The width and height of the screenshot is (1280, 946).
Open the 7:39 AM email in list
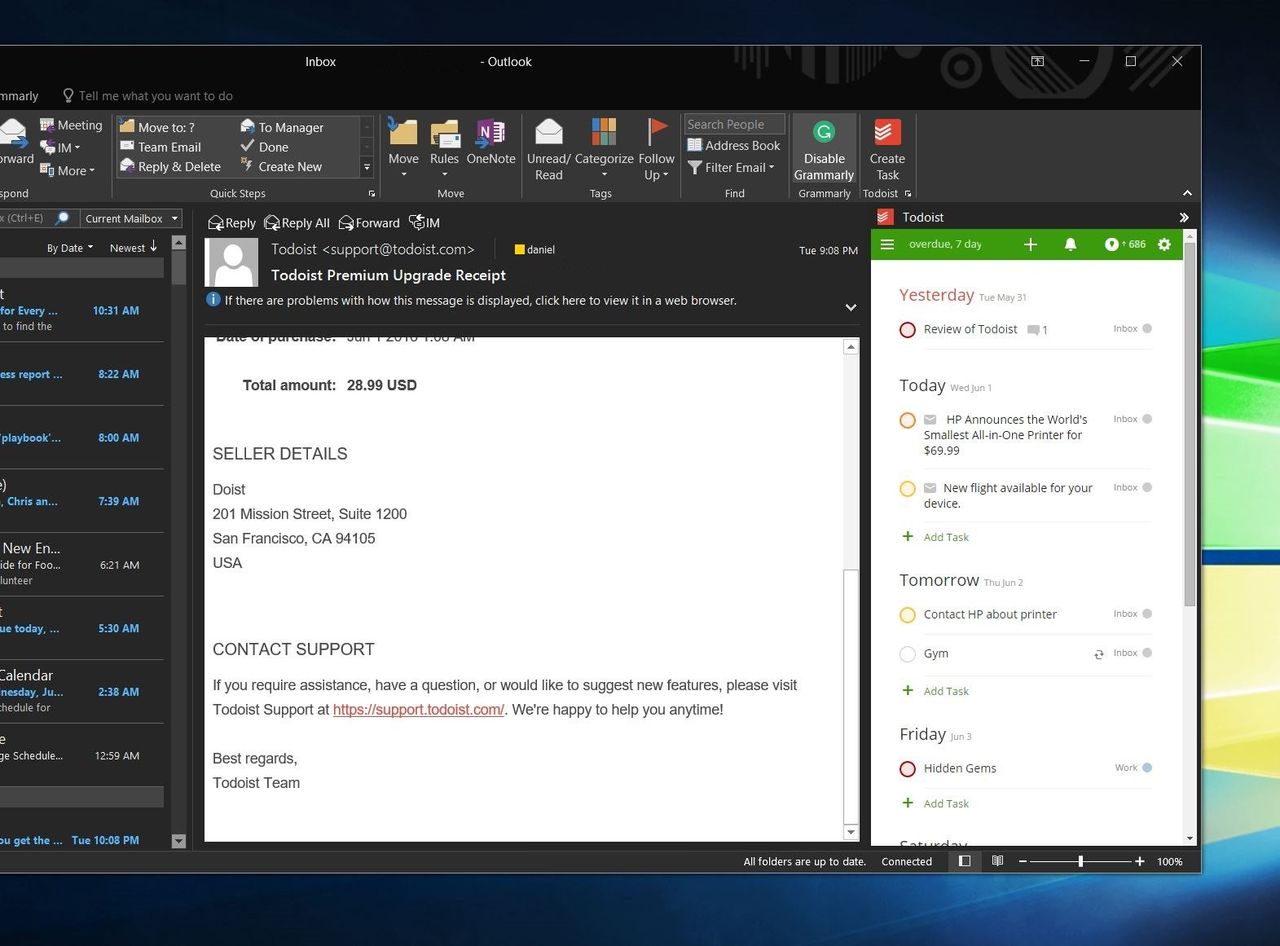point(82,501)
